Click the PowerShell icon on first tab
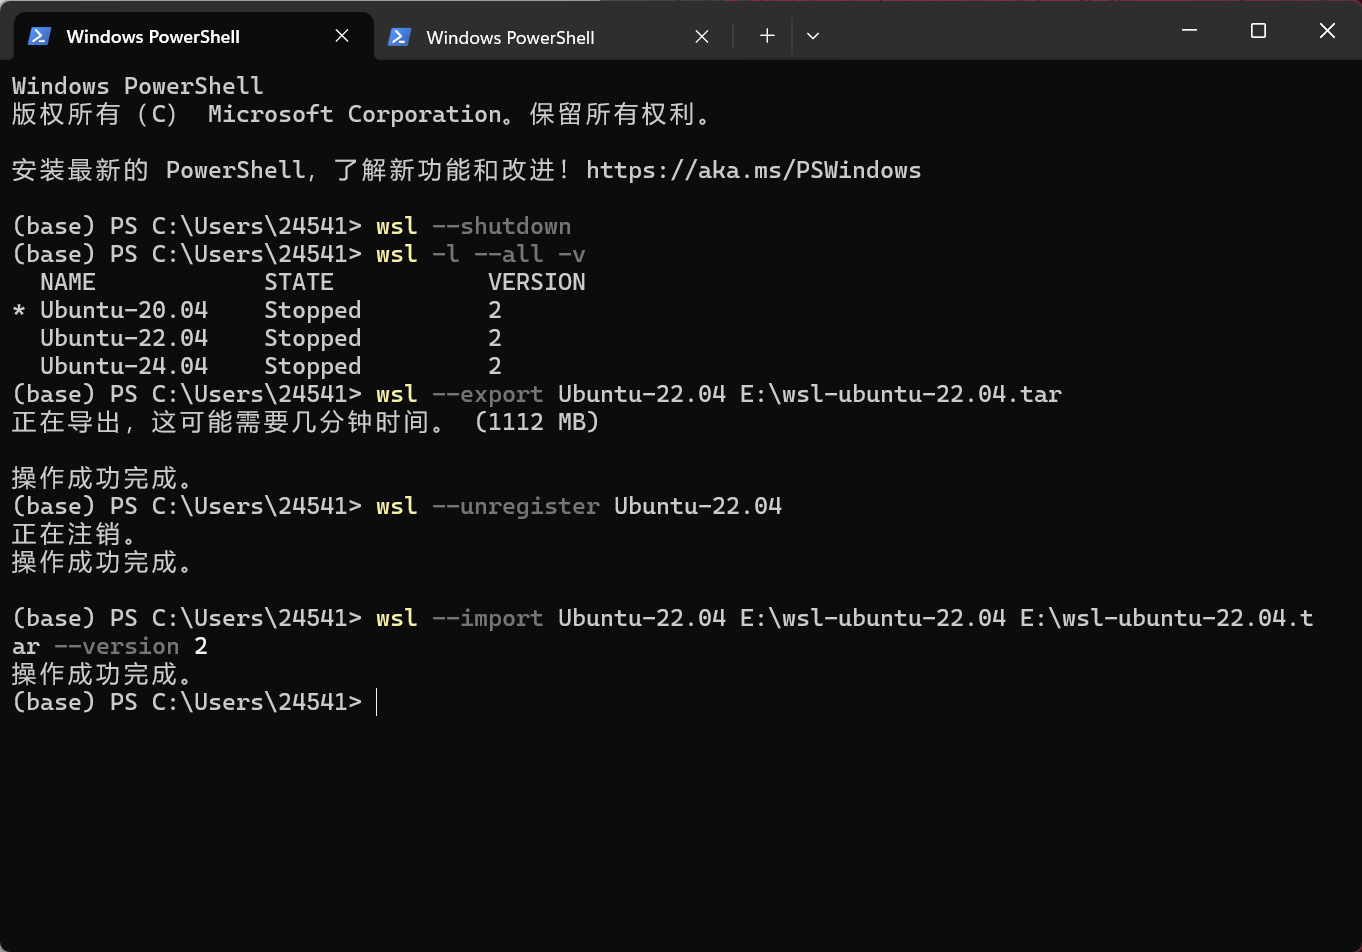1362x952 pixels. [x=39, y=36]
